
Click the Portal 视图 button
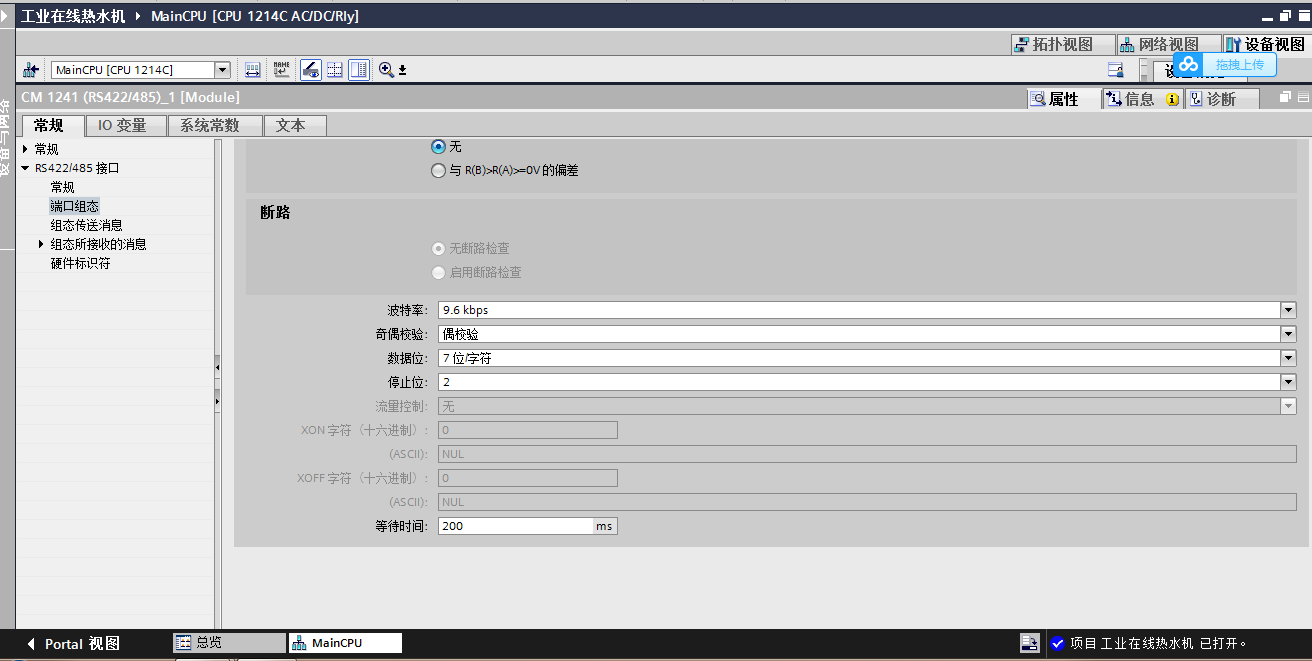[73, 644]
